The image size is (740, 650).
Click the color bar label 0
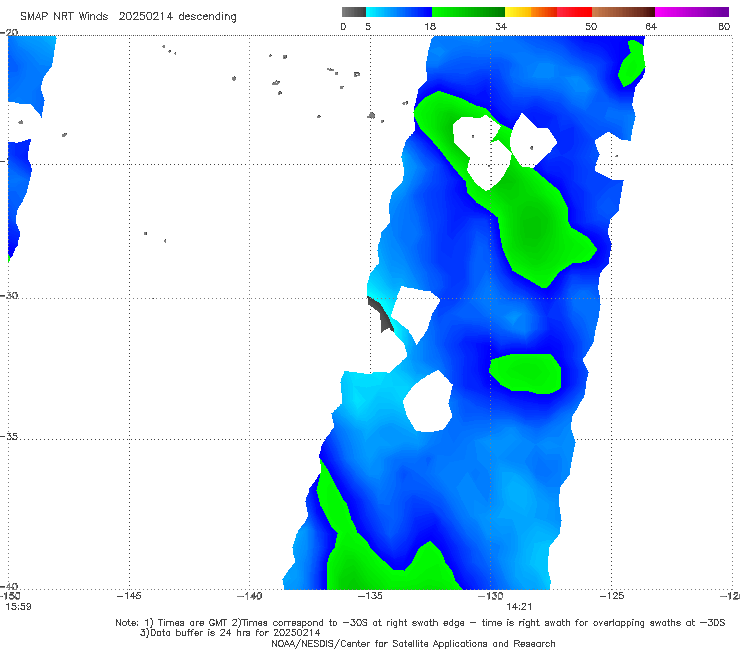[x=343, y=27]
